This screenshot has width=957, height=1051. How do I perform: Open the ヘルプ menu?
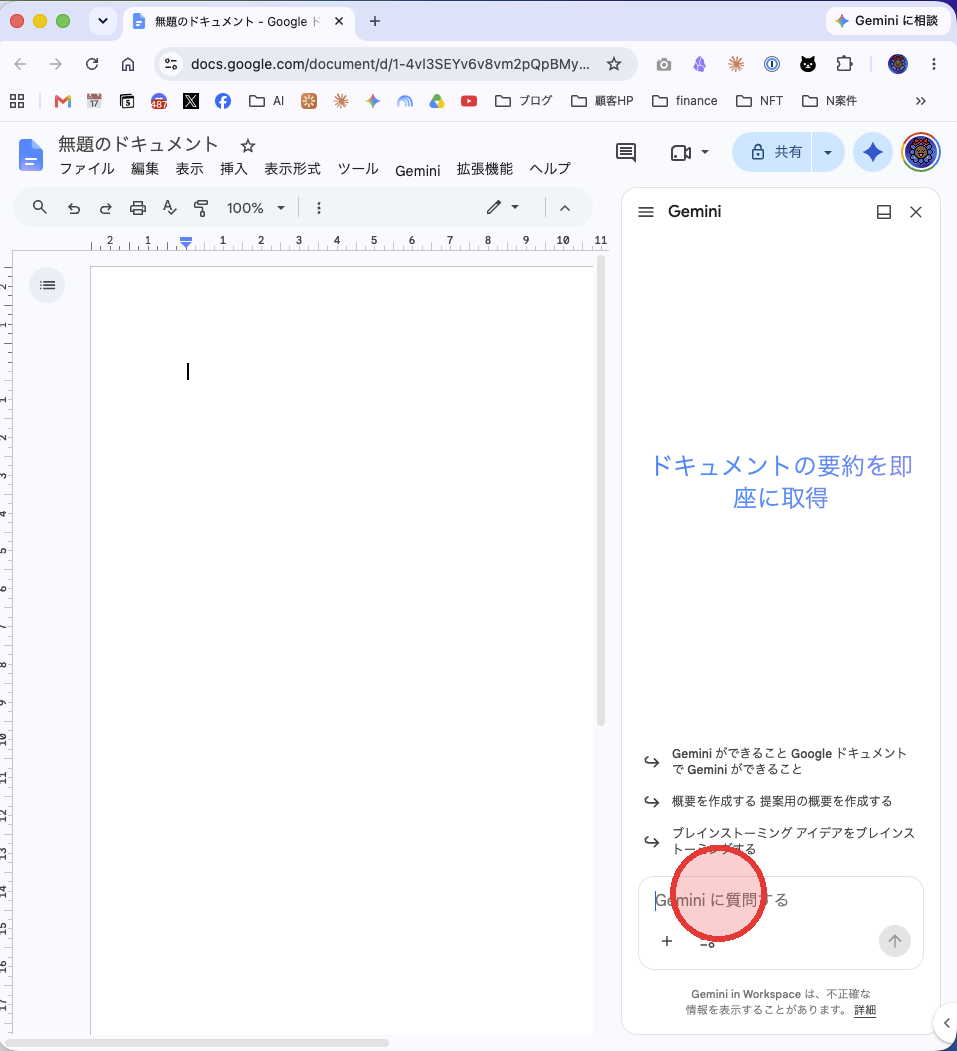tap(550, 170)
